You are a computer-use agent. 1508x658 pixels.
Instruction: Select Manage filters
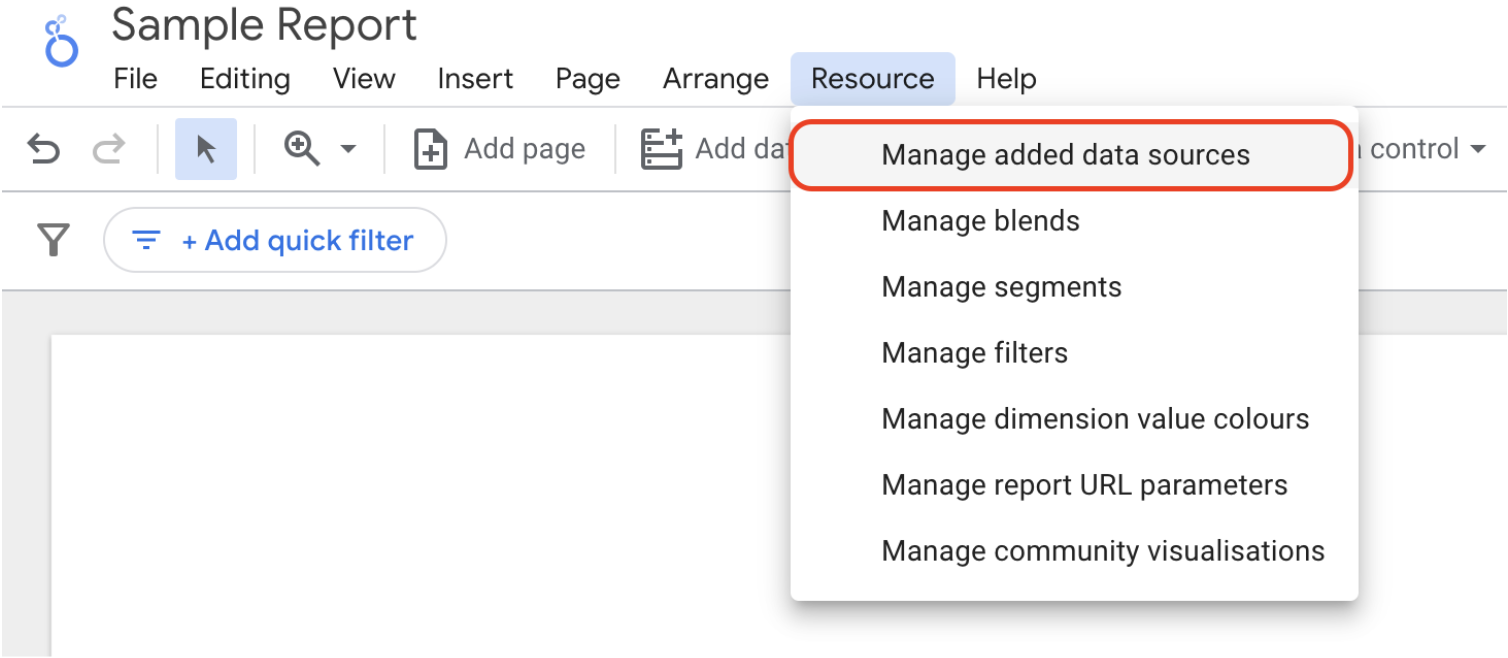point(1074,353)
